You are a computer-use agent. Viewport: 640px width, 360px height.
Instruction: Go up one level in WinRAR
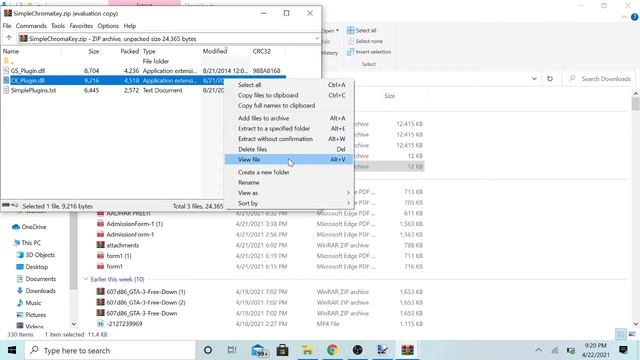[x=9, y=38]
